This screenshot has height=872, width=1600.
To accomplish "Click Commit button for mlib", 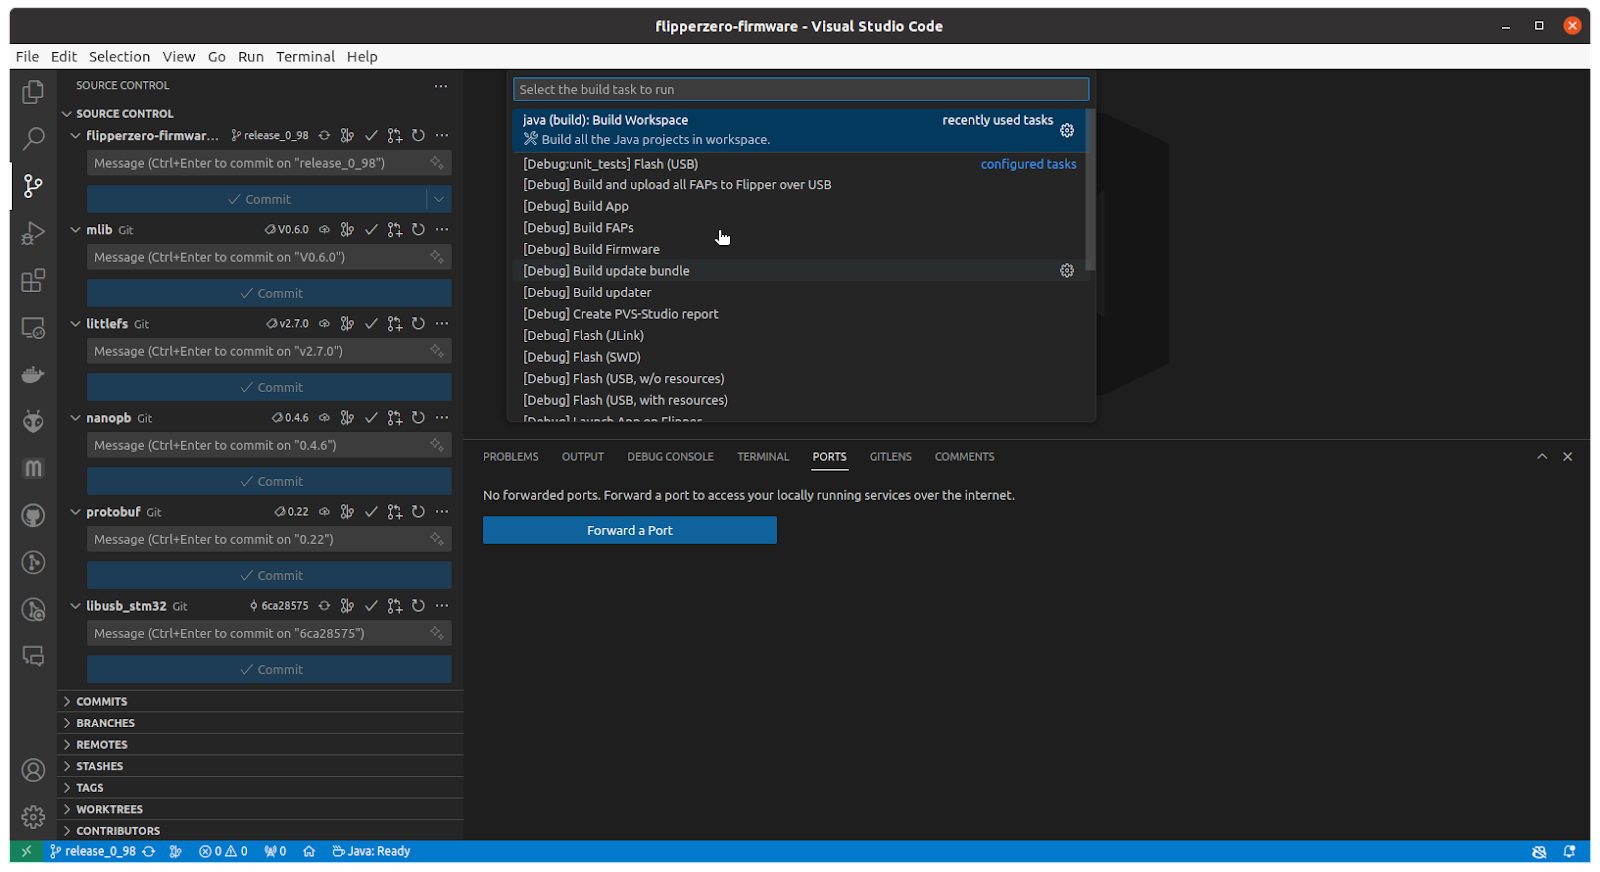I will (x=269, y=293).
